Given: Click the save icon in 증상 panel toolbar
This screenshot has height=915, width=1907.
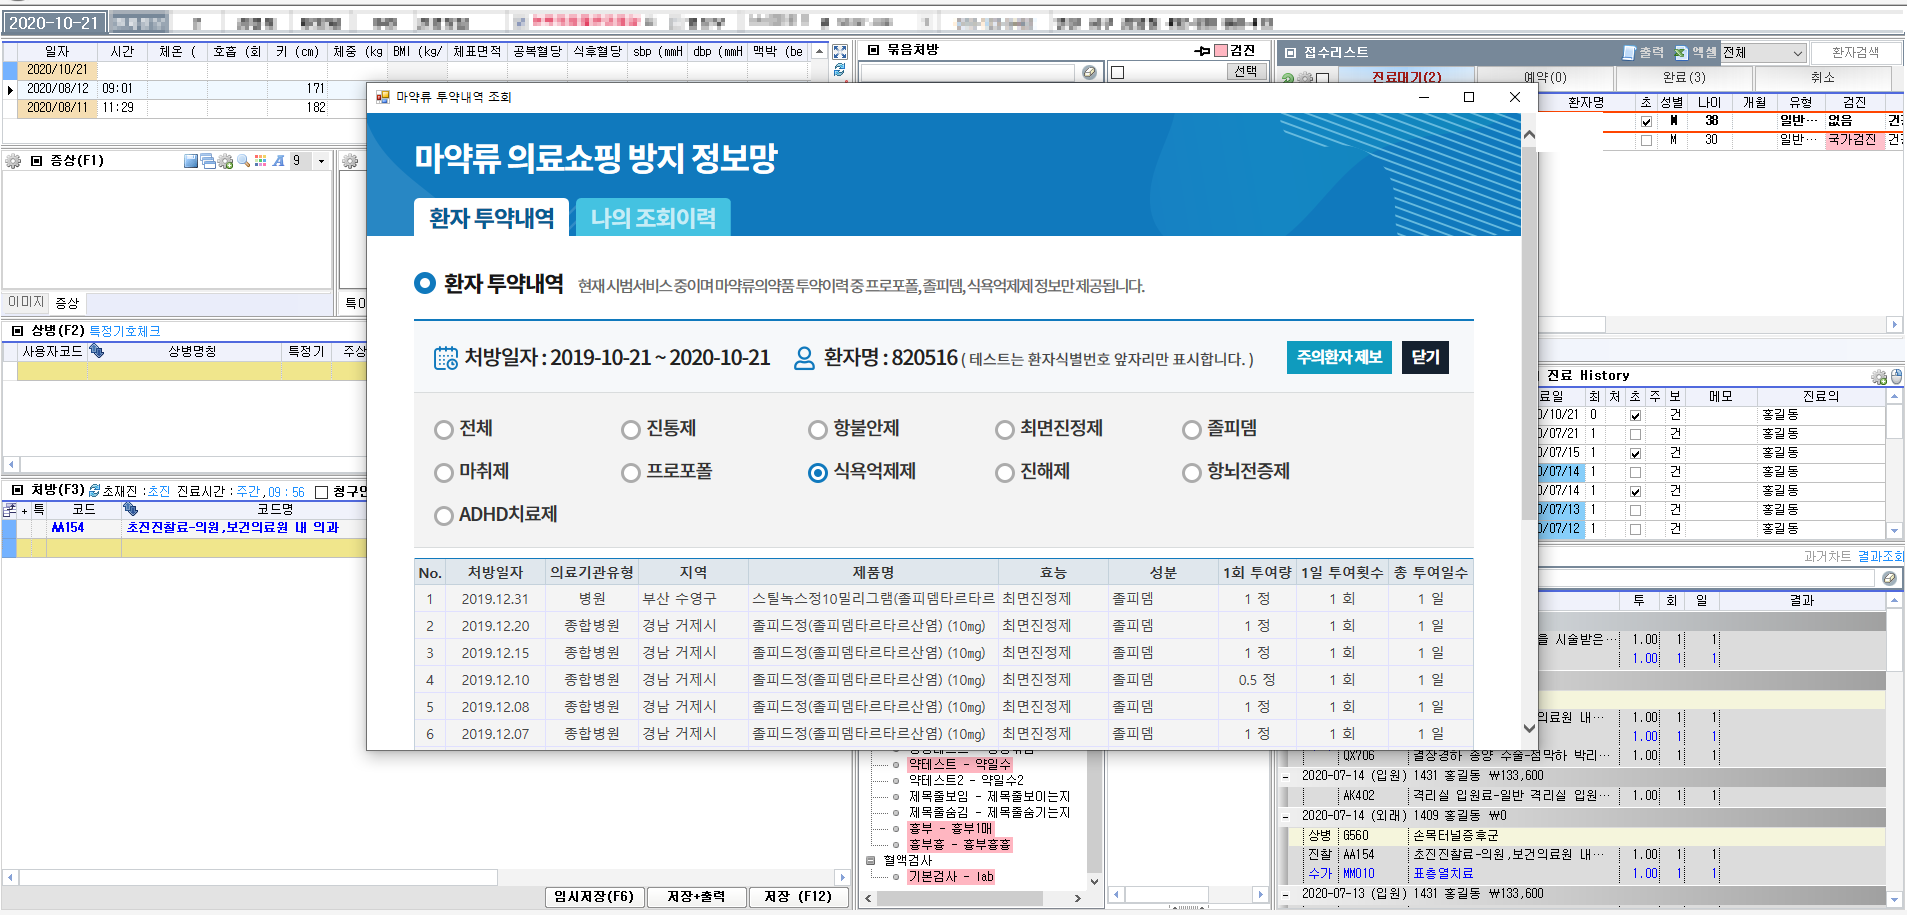Looking at the screenshot, I should 191,161.
